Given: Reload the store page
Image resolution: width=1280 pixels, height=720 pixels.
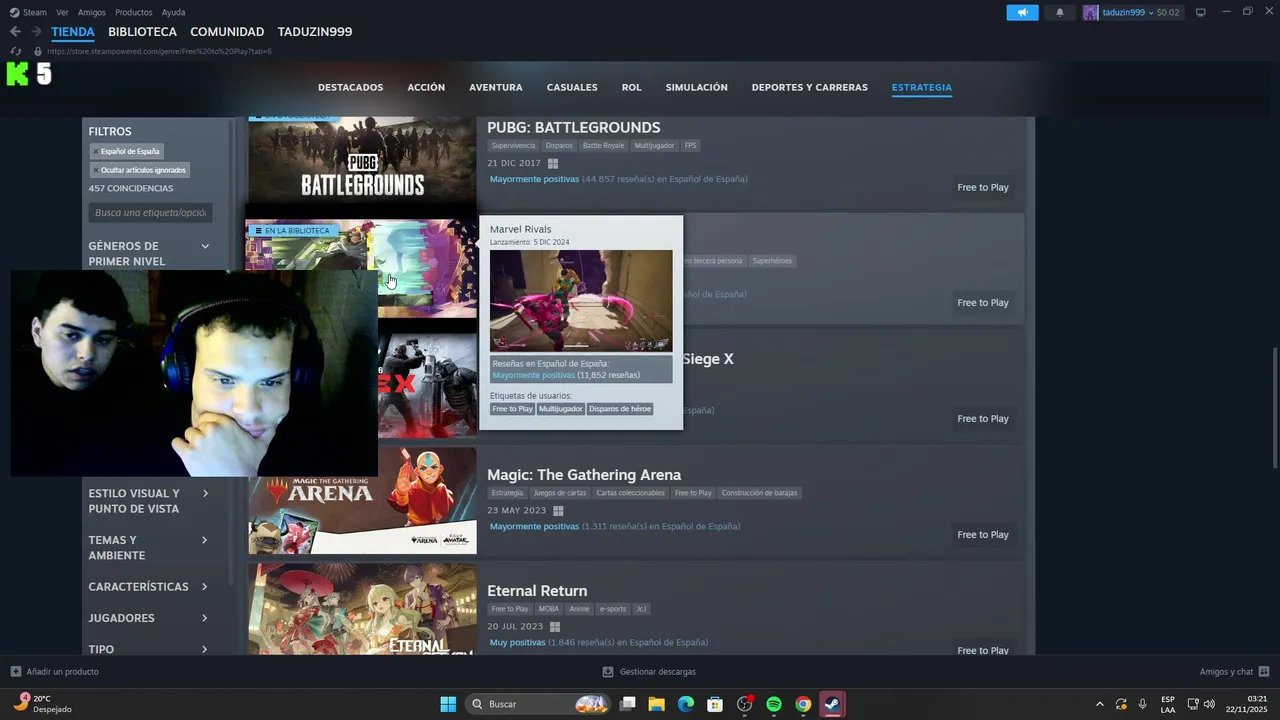Looking at the screenshot, I should pyautogui.click(x=15, y=51).
